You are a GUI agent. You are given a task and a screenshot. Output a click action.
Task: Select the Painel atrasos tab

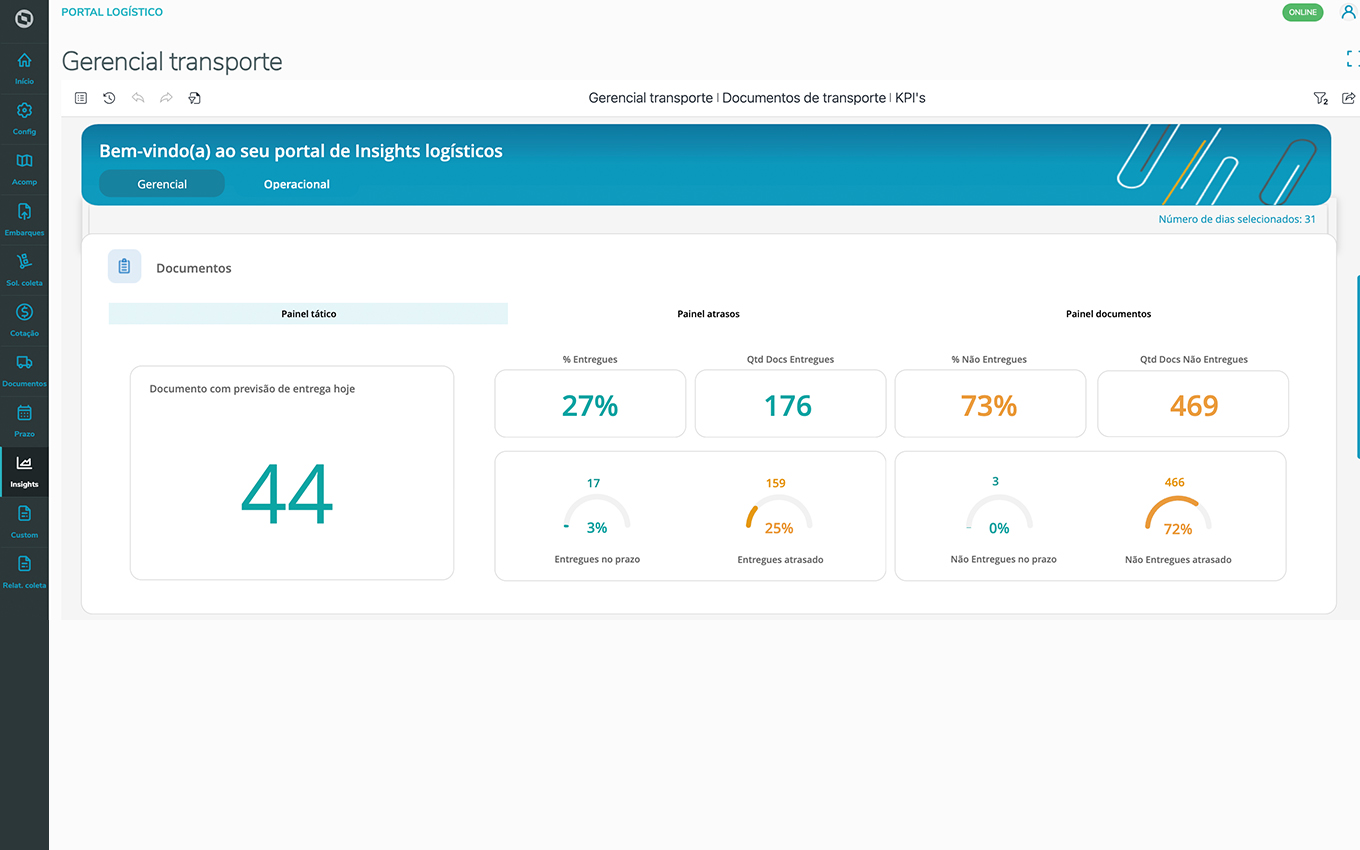pyautogui.click(x=708, y=314)
